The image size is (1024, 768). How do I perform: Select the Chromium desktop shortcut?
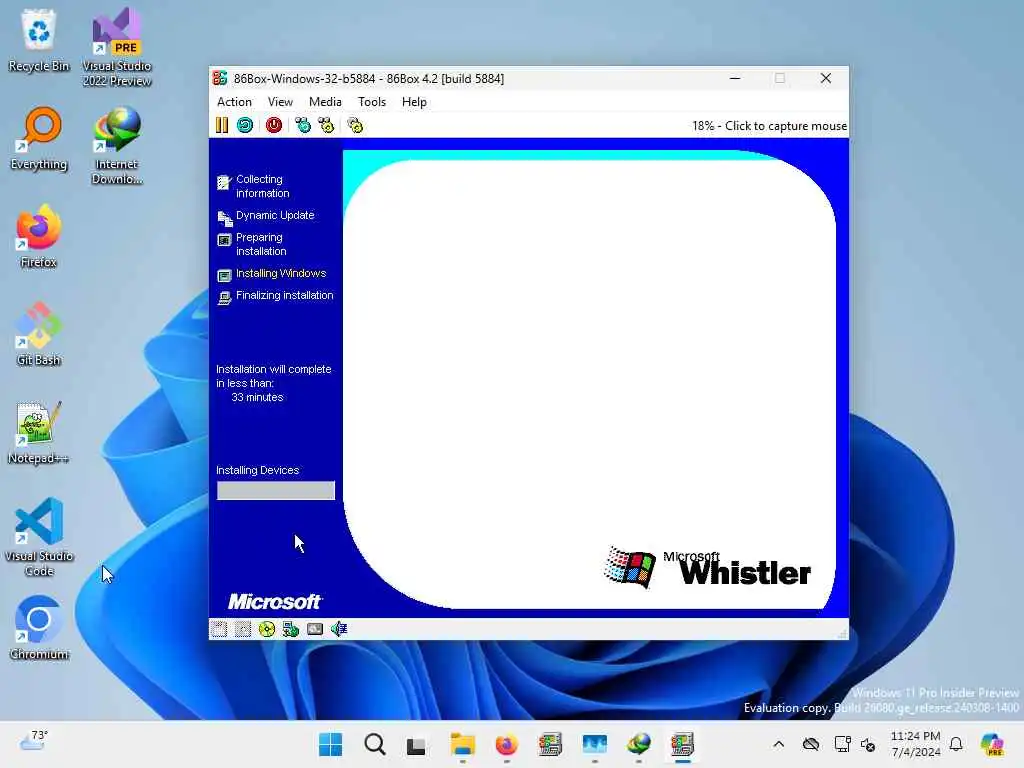click(39, 628)
